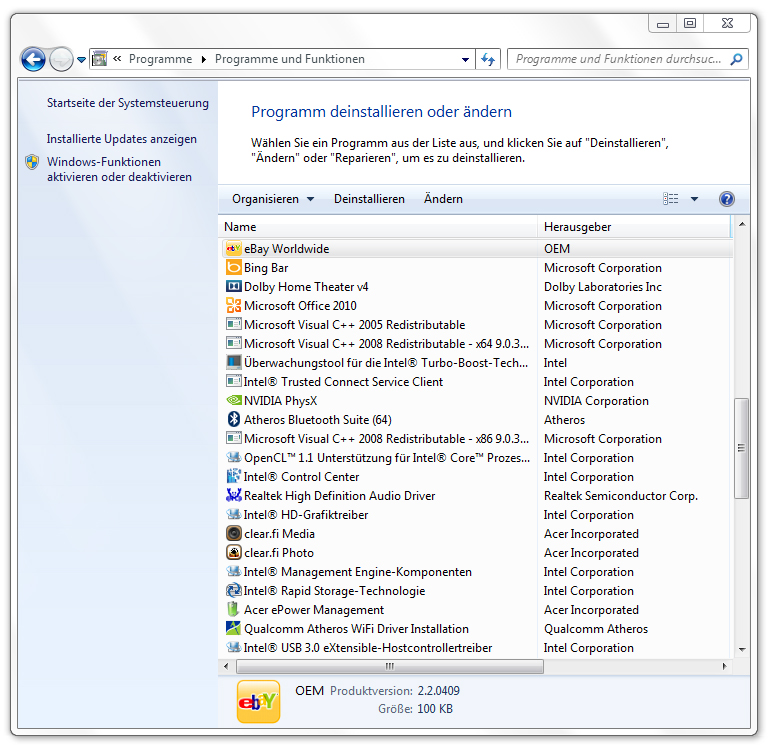Click the vertical scrollbar thumb
Image resolution: width=769 pixels, height=747 pixels.
point(741,448)
